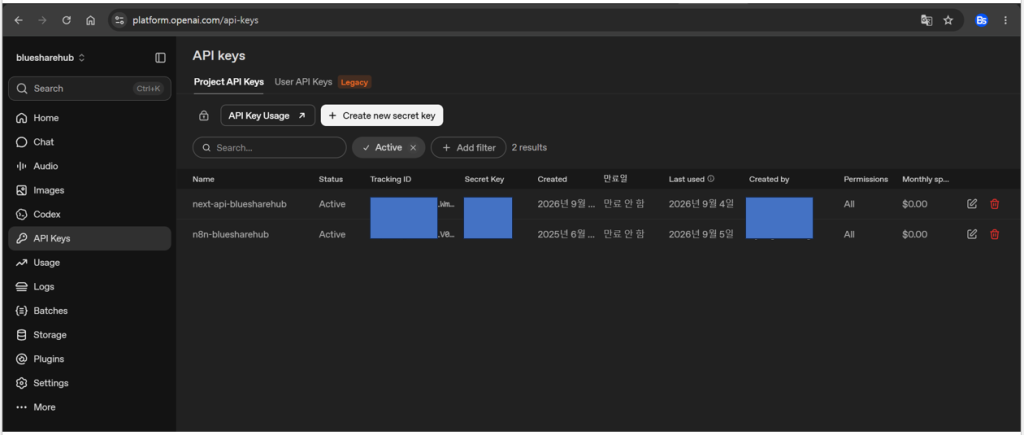Remove the Active filter with its X
The width and height of the screenshot is (1024, 435).
pos(413,148)
